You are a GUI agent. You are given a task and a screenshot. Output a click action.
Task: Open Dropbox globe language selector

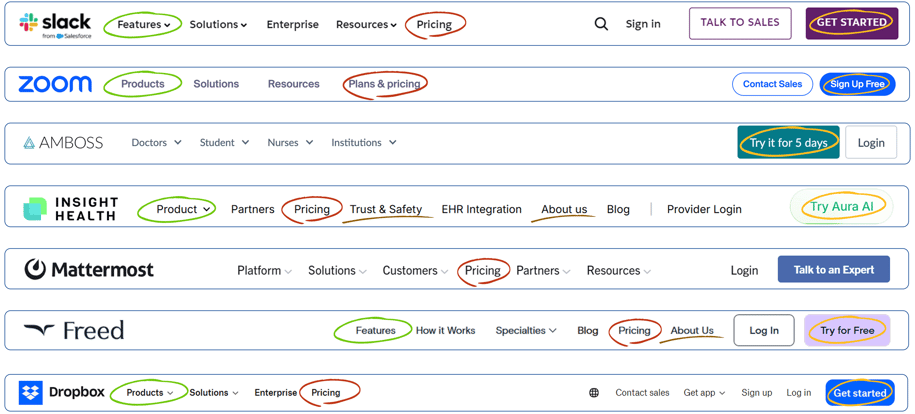click(x=594, y=393)
